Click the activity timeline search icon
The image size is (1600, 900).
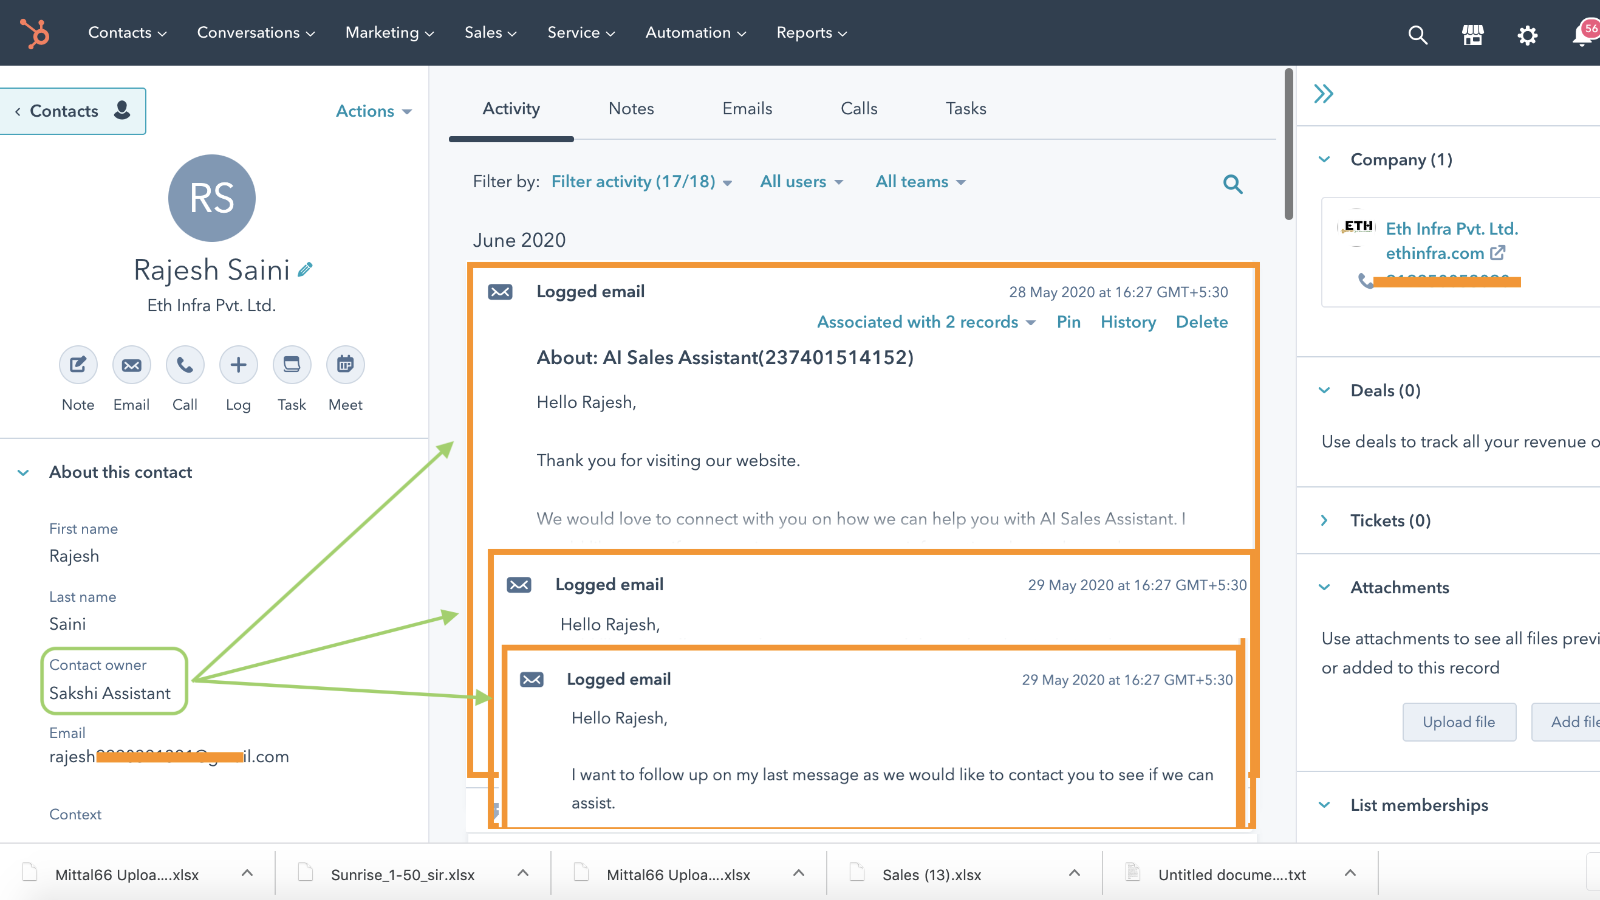pos(1233,184)
